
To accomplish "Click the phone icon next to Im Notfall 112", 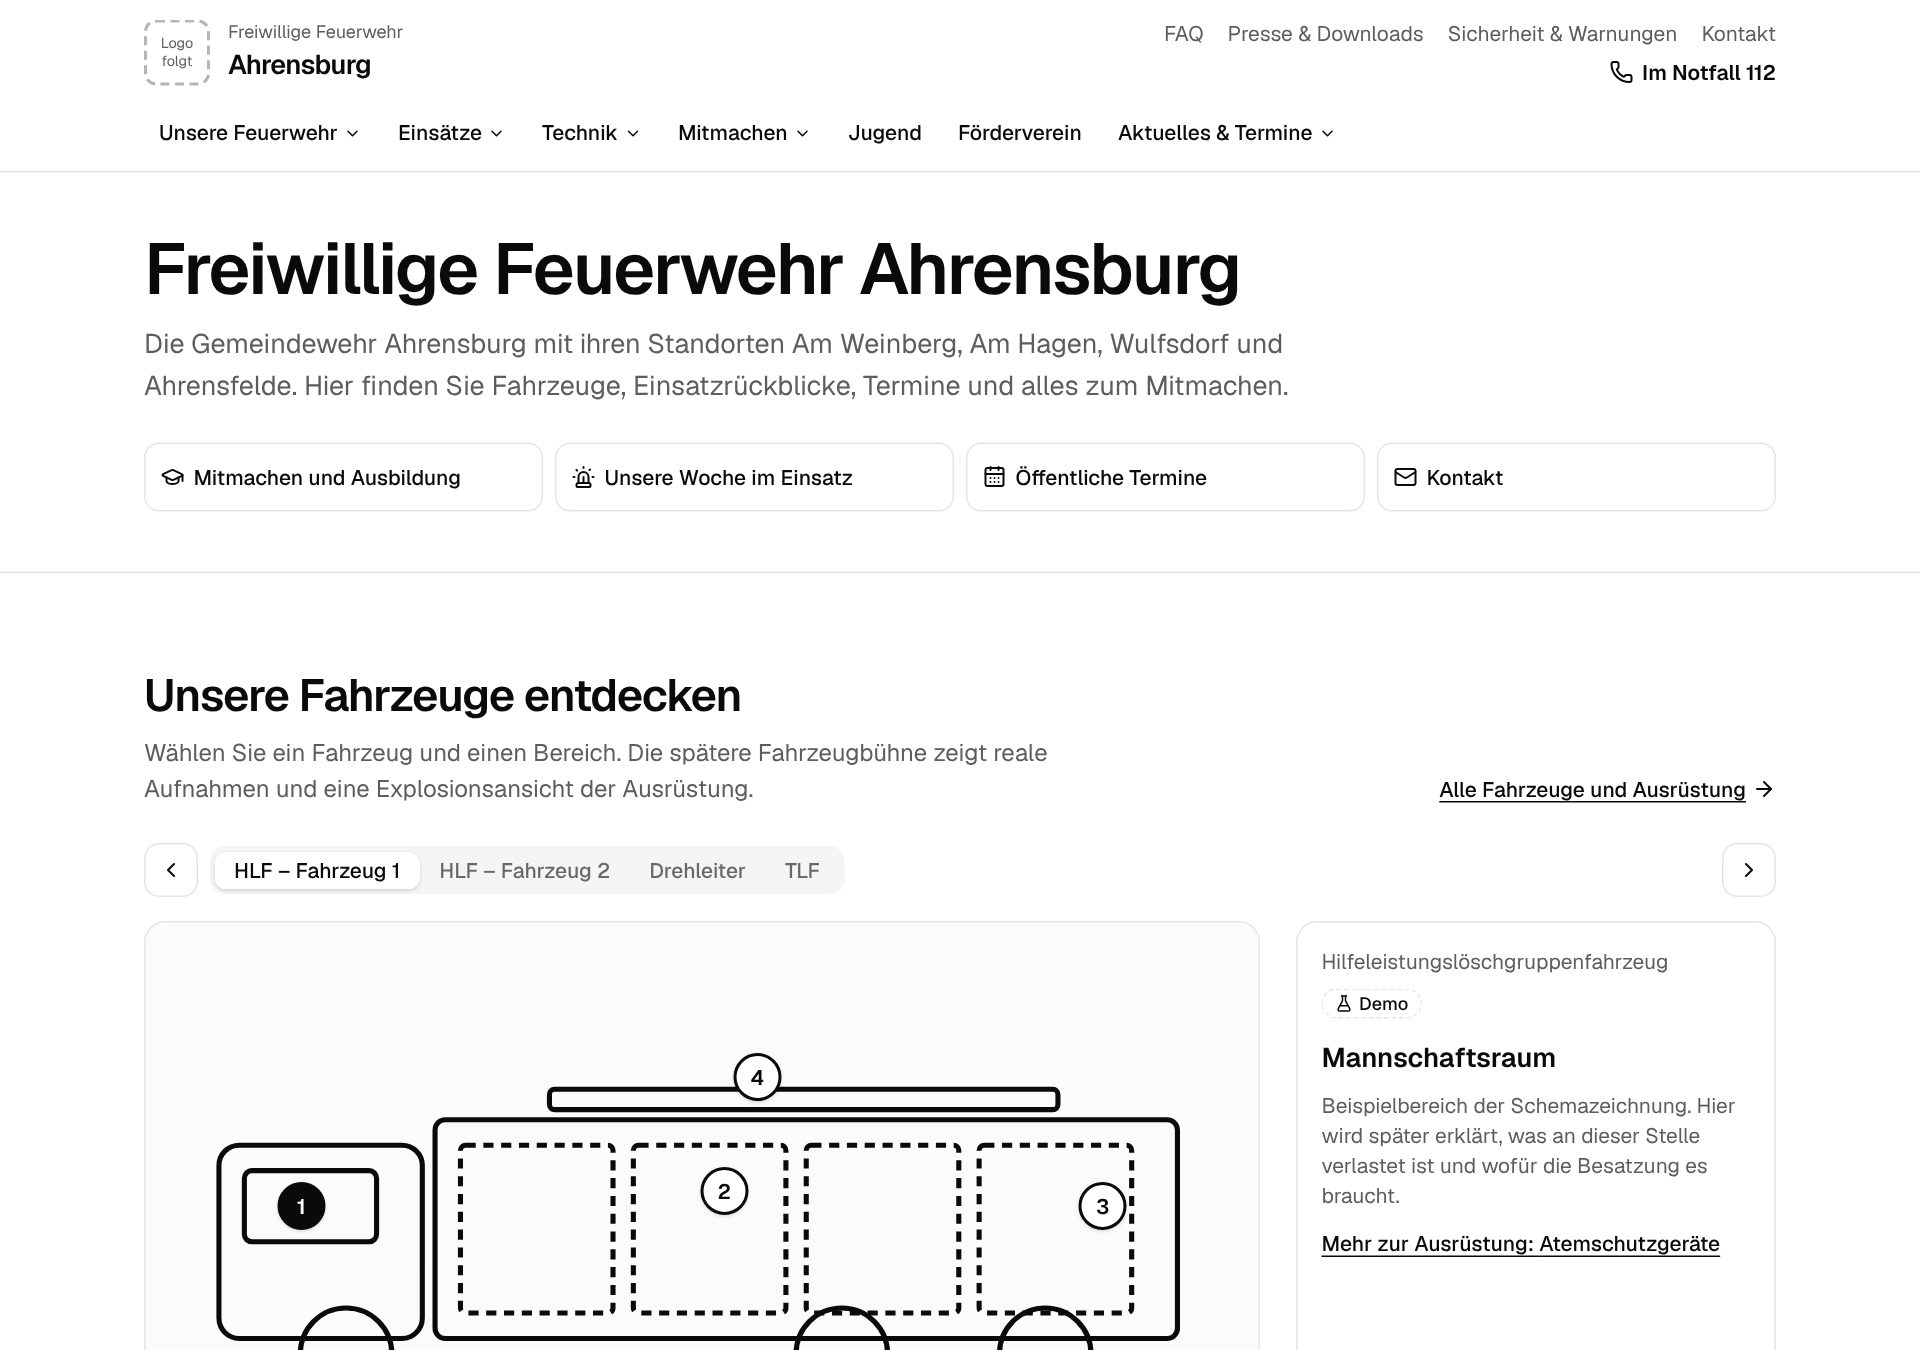I will 1620,72.
